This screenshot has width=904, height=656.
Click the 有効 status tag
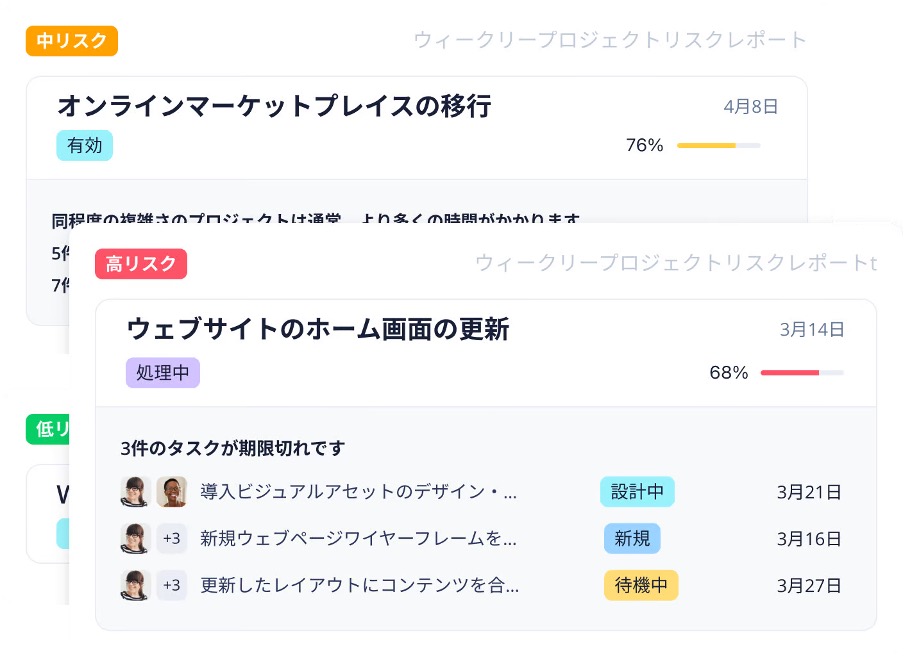[85, 145]
